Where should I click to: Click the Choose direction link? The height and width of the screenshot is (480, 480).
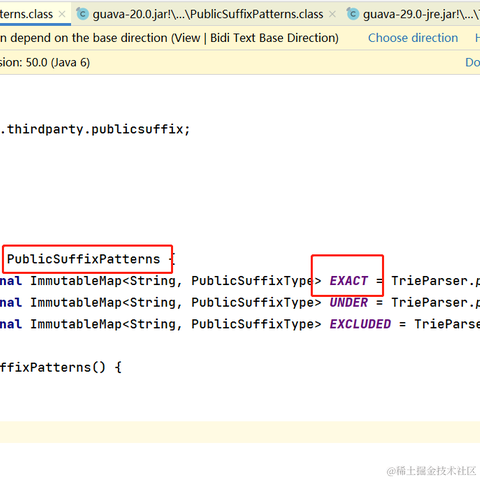click(413, 38)
